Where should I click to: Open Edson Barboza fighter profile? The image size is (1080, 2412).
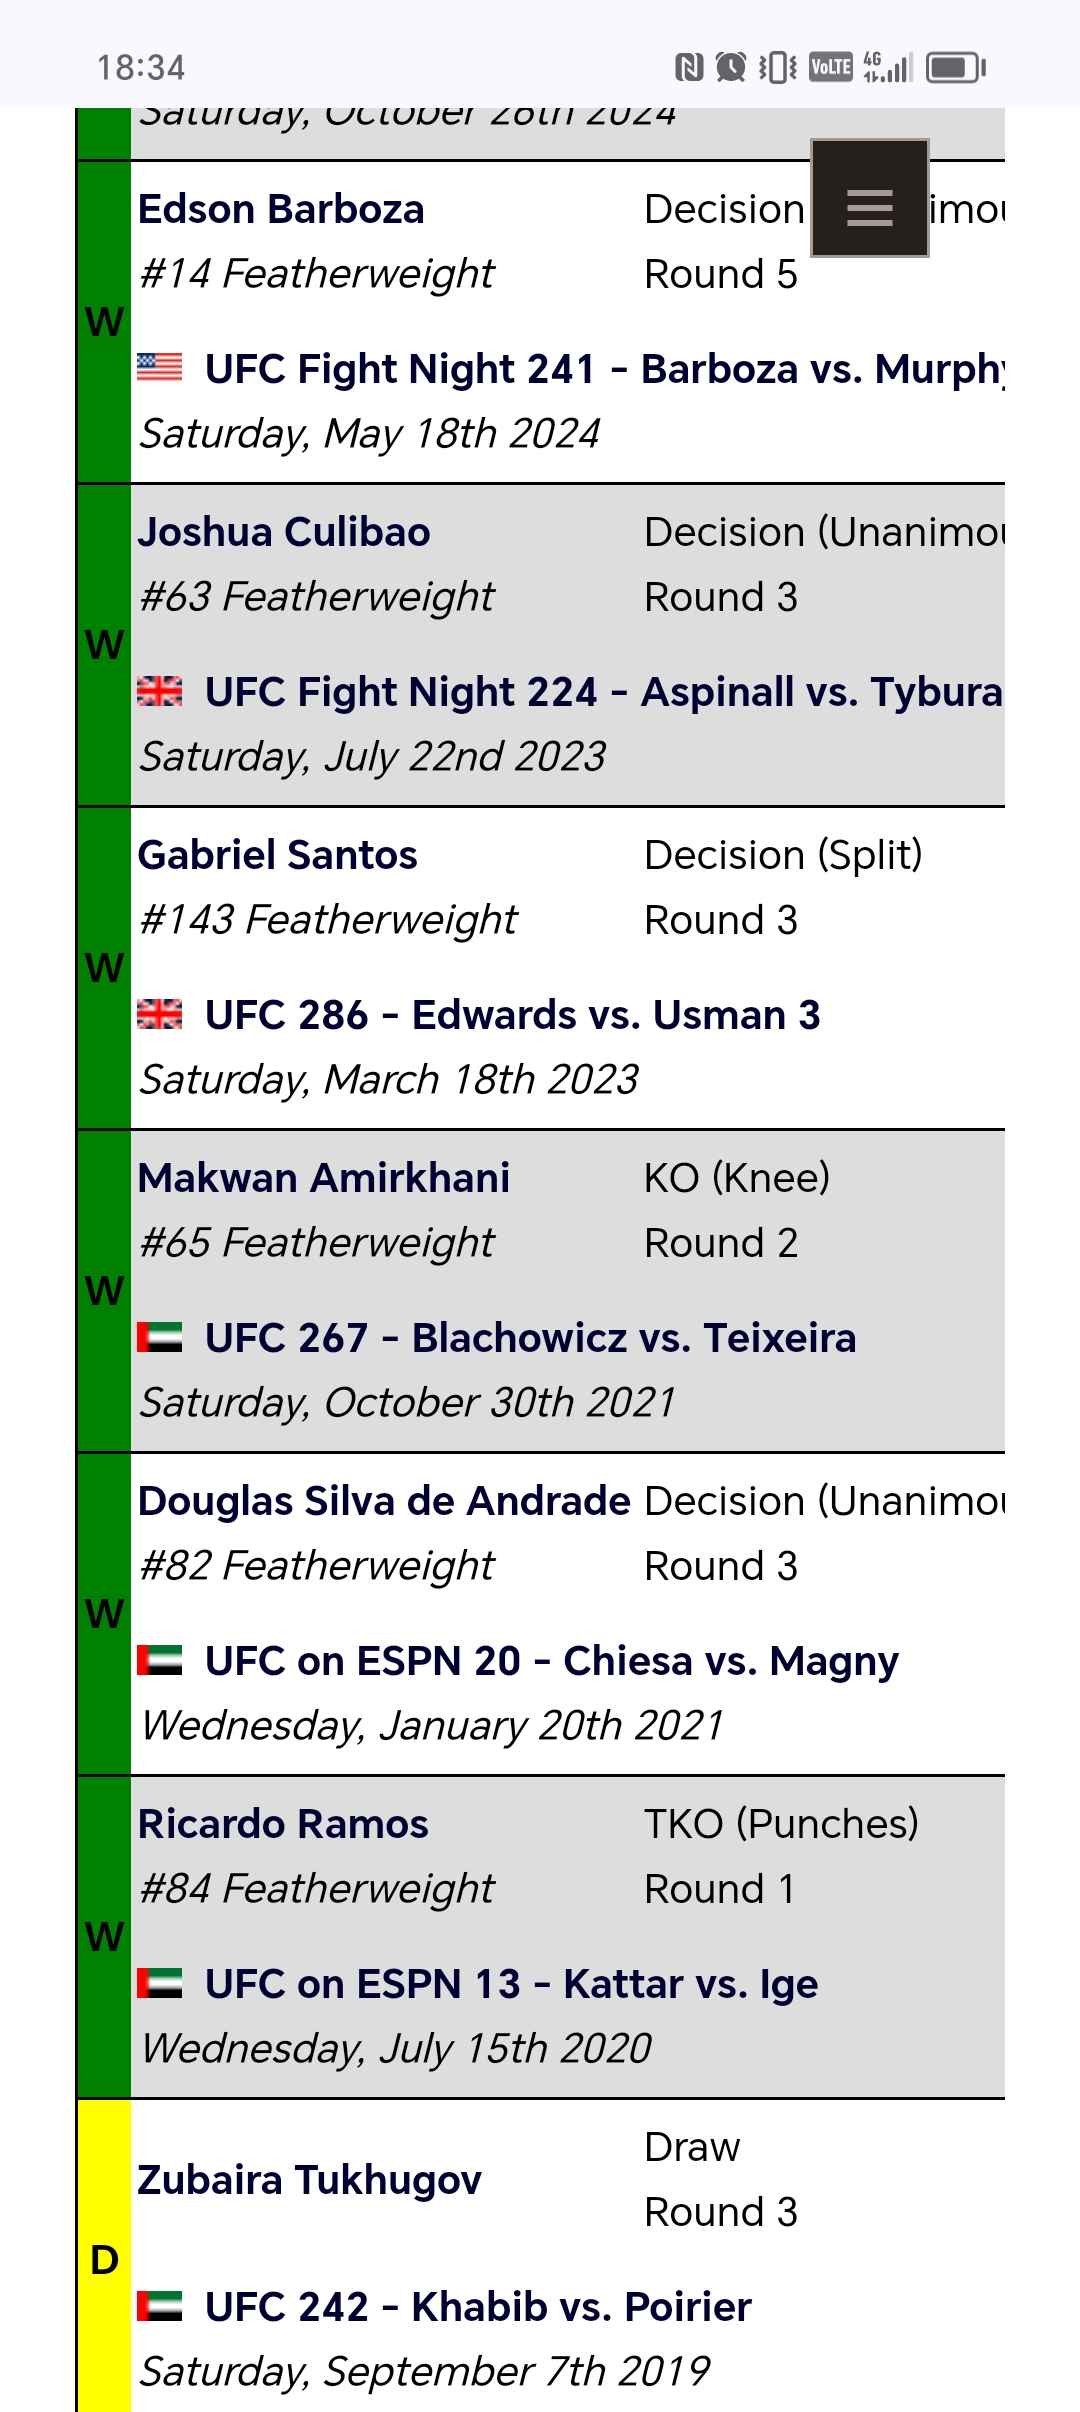pos(281,209)
